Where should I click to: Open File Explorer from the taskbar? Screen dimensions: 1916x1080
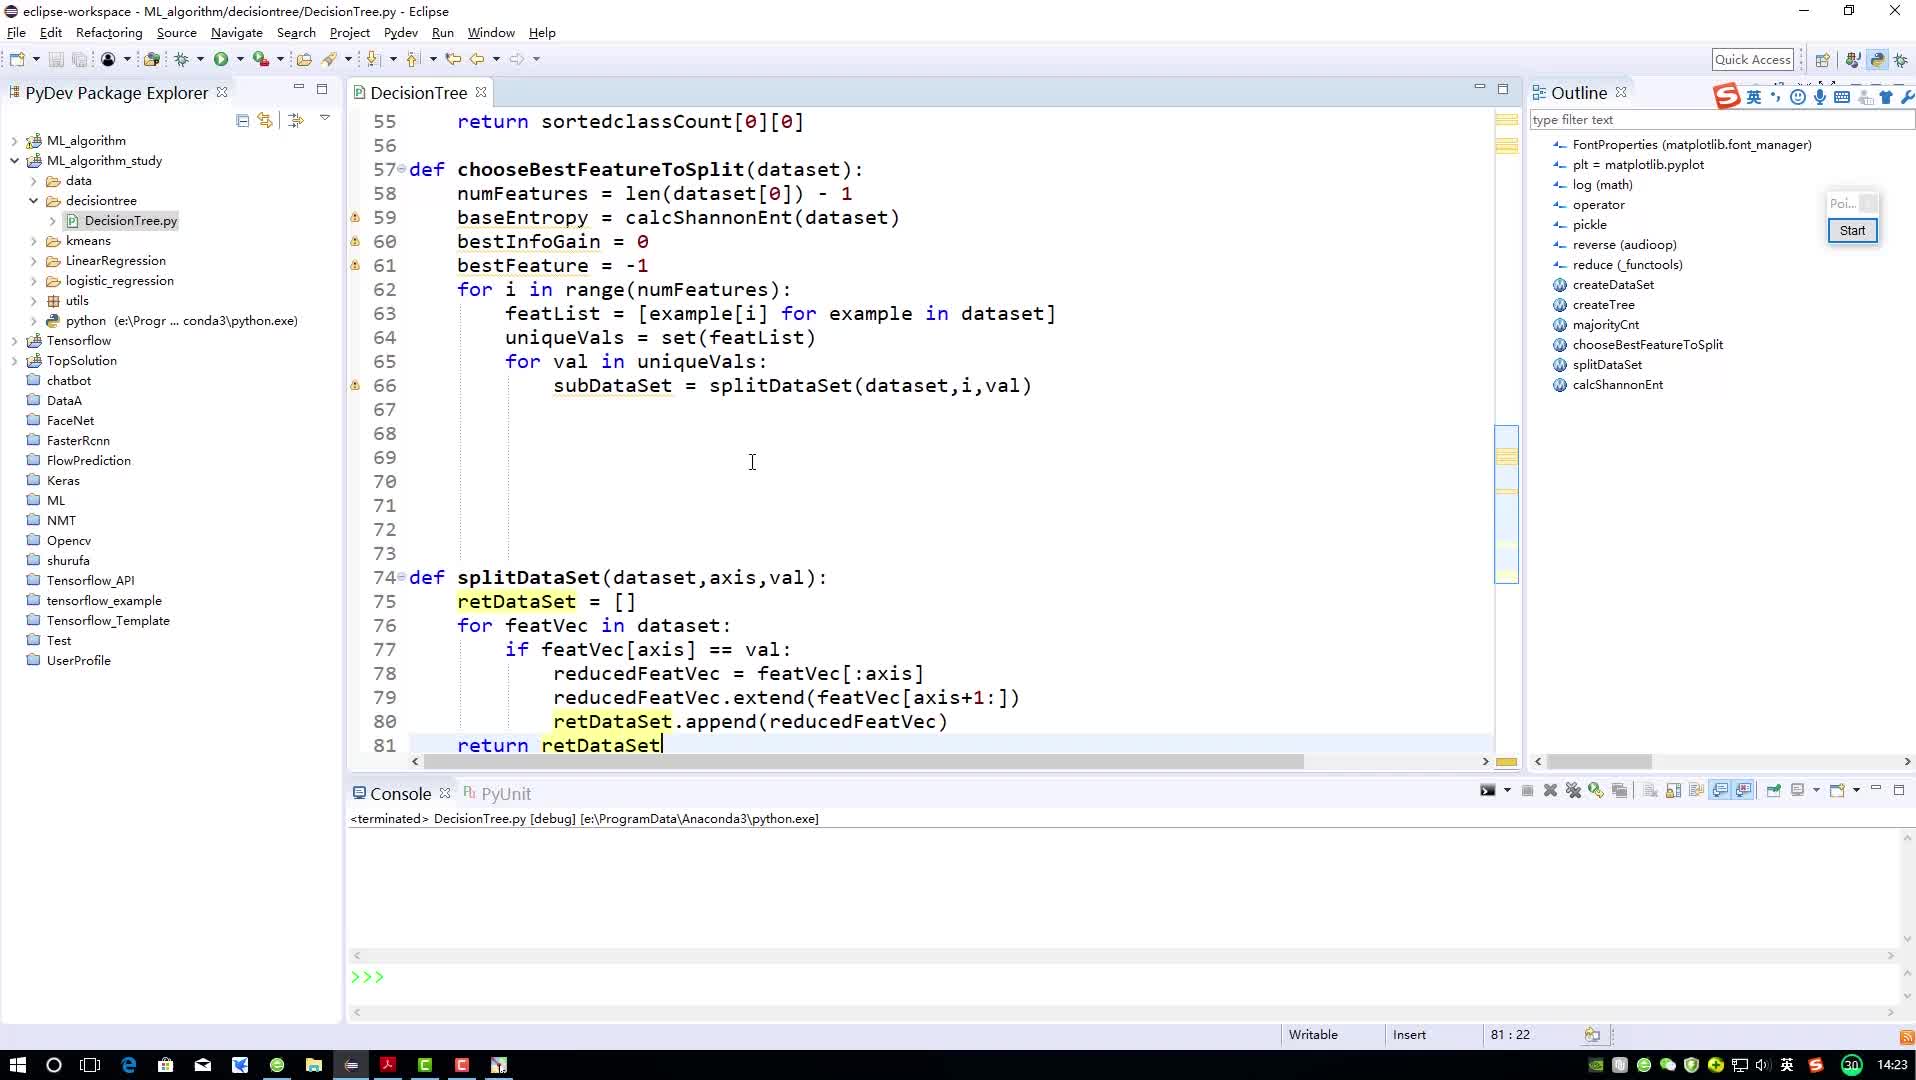pyautogui.click(x=313, y=1065)
